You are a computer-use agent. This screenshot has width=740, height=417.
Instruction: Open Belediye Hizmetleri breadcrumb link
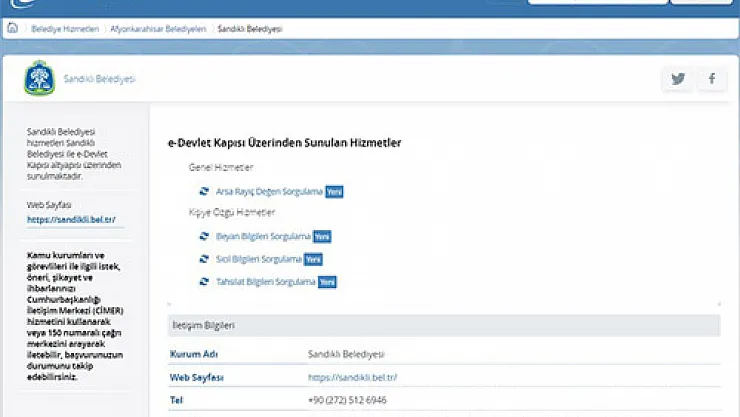(65, 29)
